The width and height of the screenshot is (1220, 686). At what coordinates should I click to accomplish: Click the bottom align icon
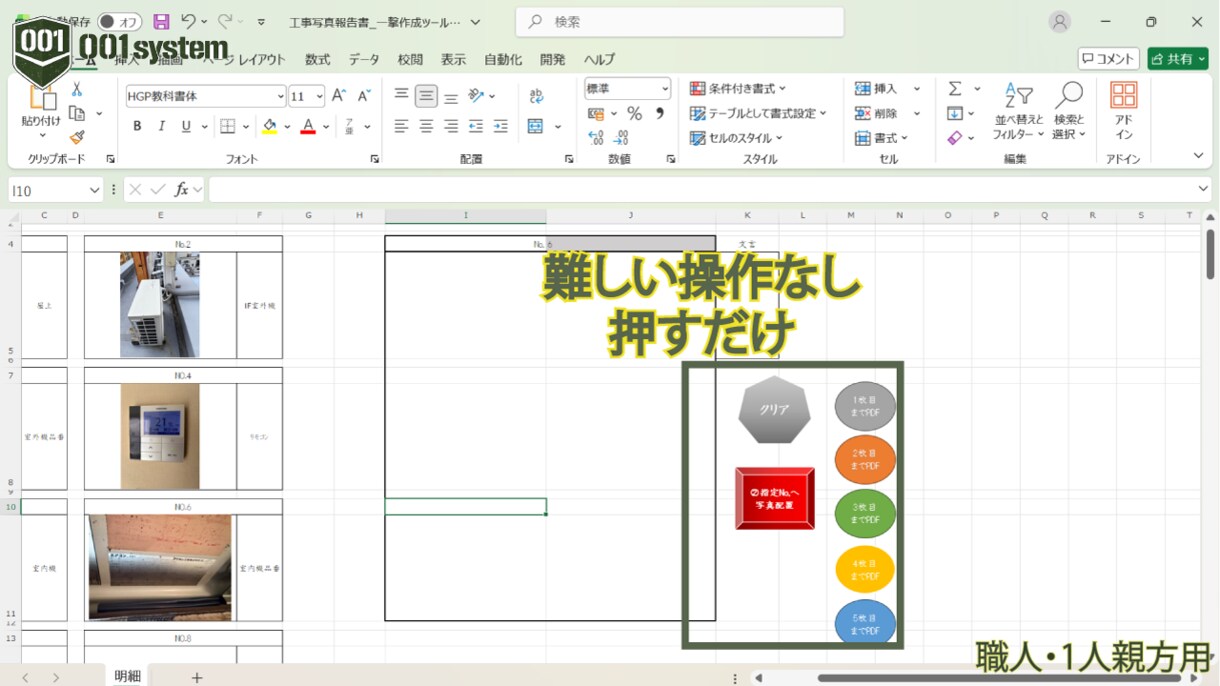[x=451, y=96]
